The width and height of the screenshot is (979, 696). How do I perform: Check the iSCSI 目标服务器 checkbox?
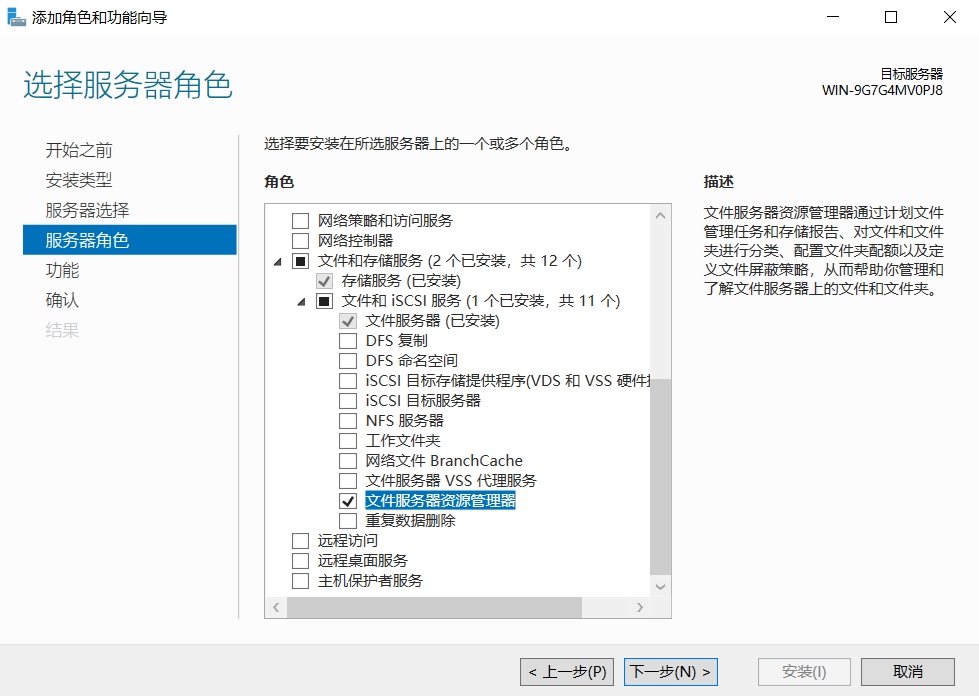click(348, 401)
